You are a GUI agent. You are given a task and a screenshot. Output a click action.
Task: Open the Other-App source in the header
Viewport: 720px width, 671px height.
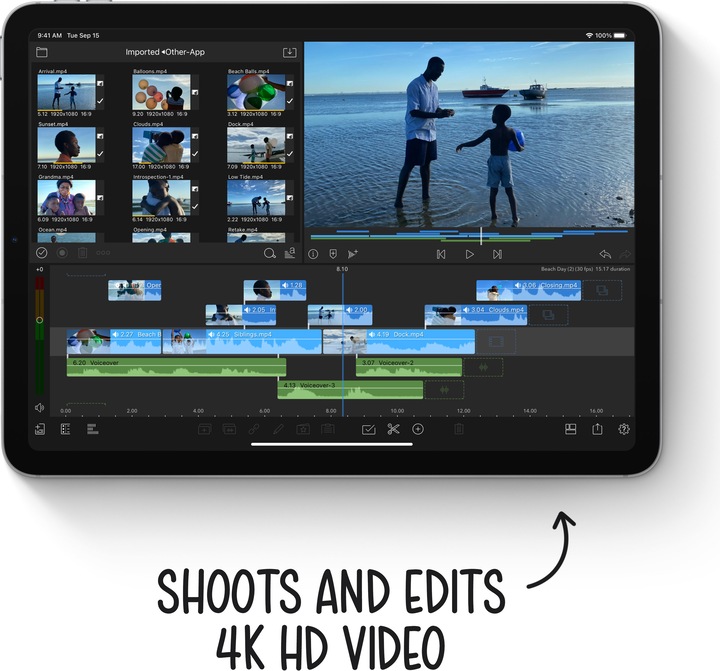(185, 52)
